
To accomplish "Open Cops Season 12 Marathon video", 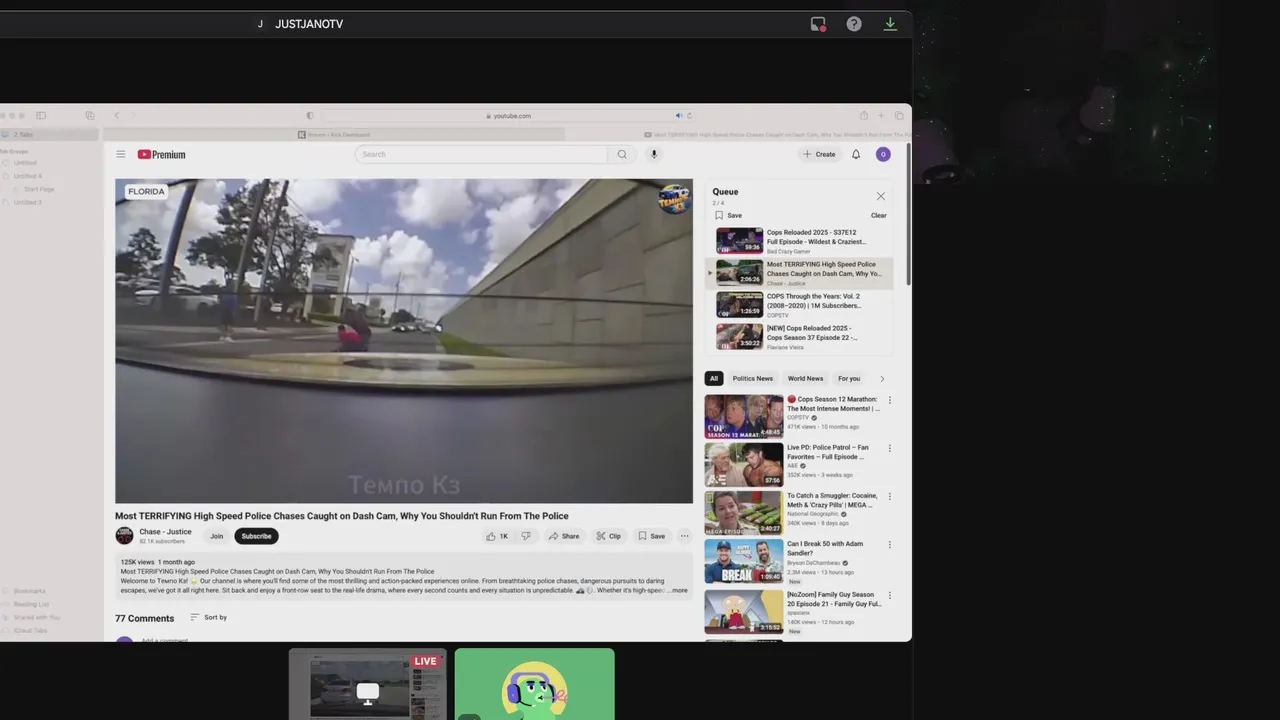I will pyautogui.click(x=792, y=416).
